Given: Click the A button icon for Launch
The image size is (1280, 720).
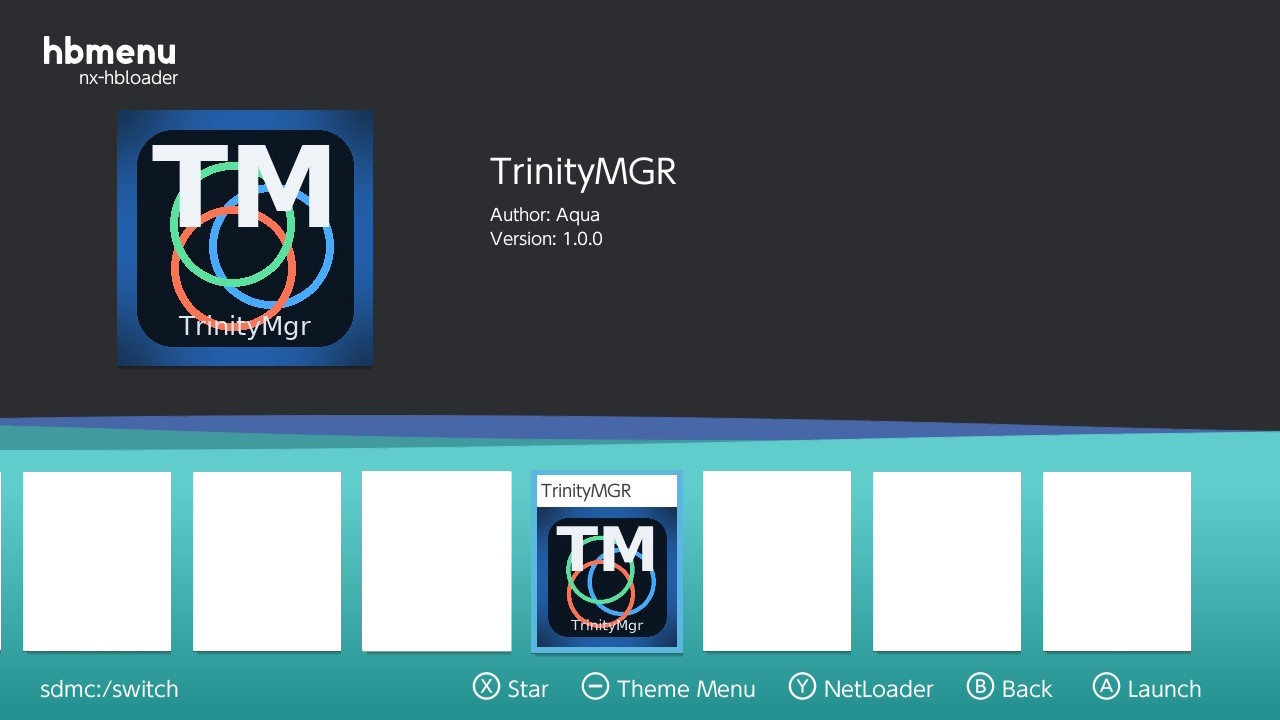Looking at the screenshot, I should (x=1105, y=687).
